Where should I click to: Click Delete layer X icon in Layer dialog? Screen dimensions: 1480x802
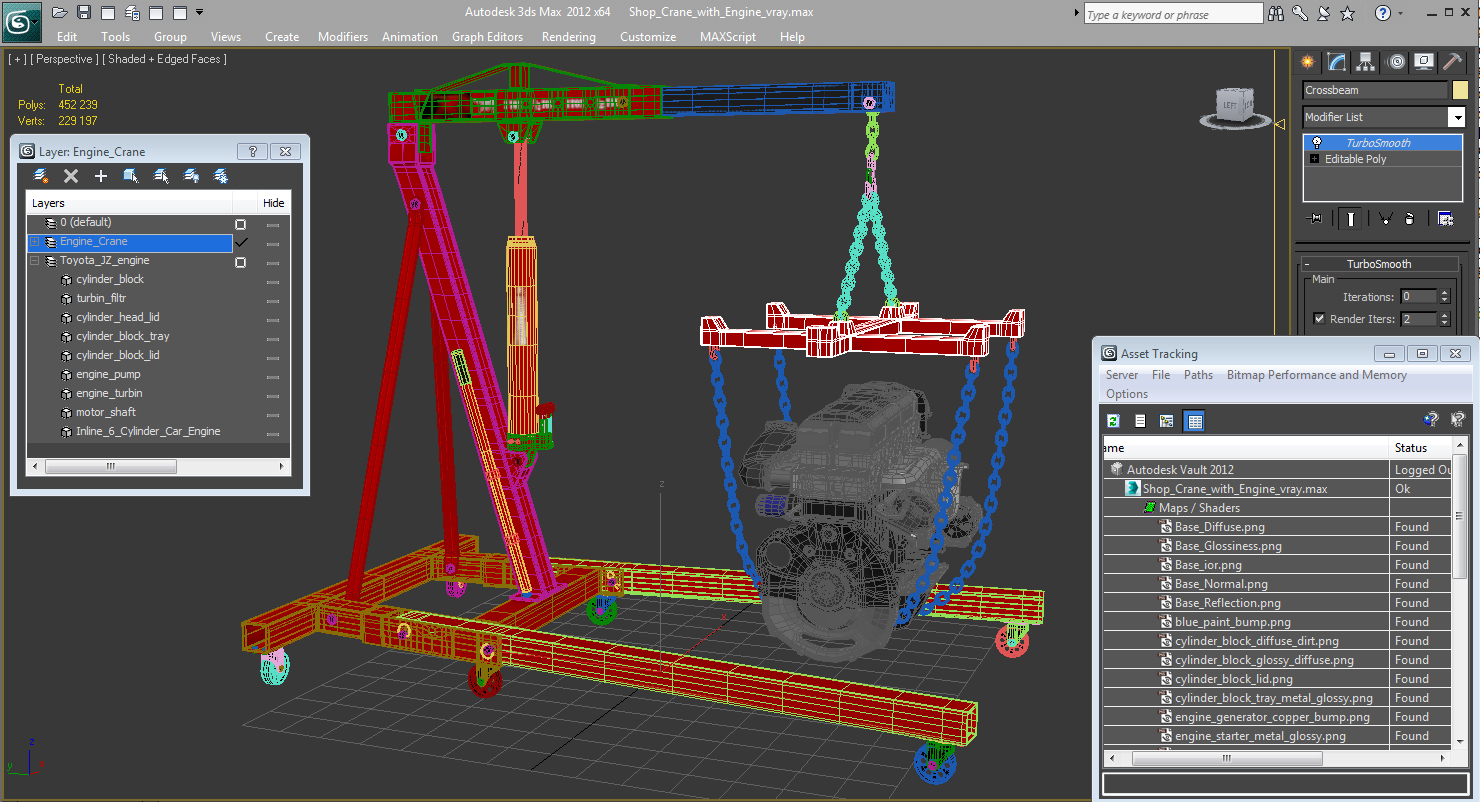point(71,176)
